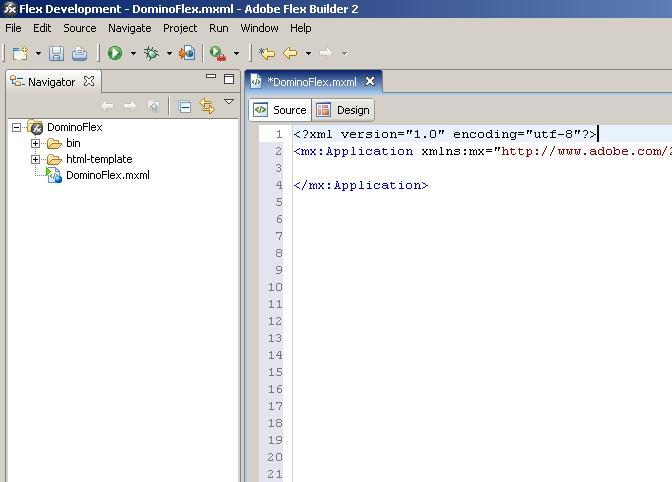Open the Back history dropdown arrow
This screenshot has height=482, width=672.
(x=308, y=54)
